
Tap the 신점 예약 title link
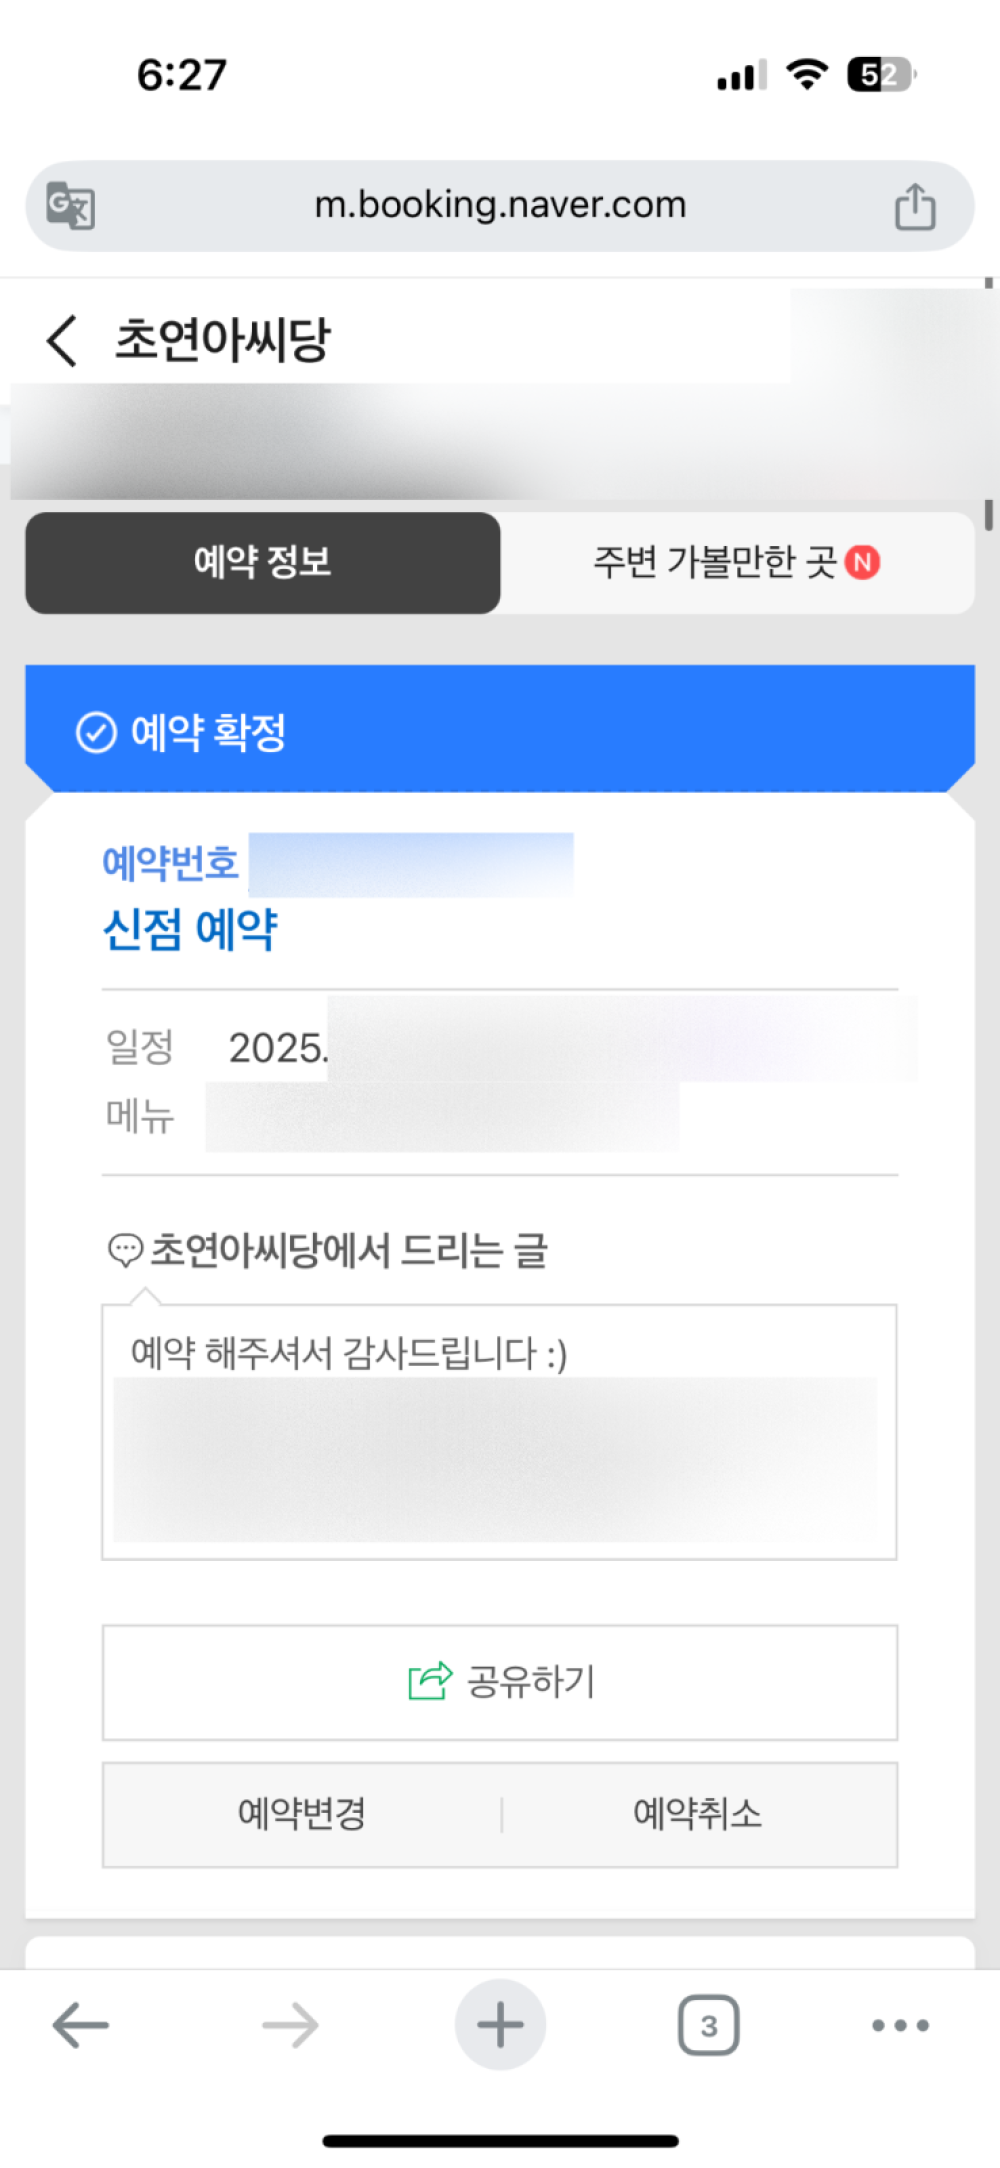click(190, 930)
